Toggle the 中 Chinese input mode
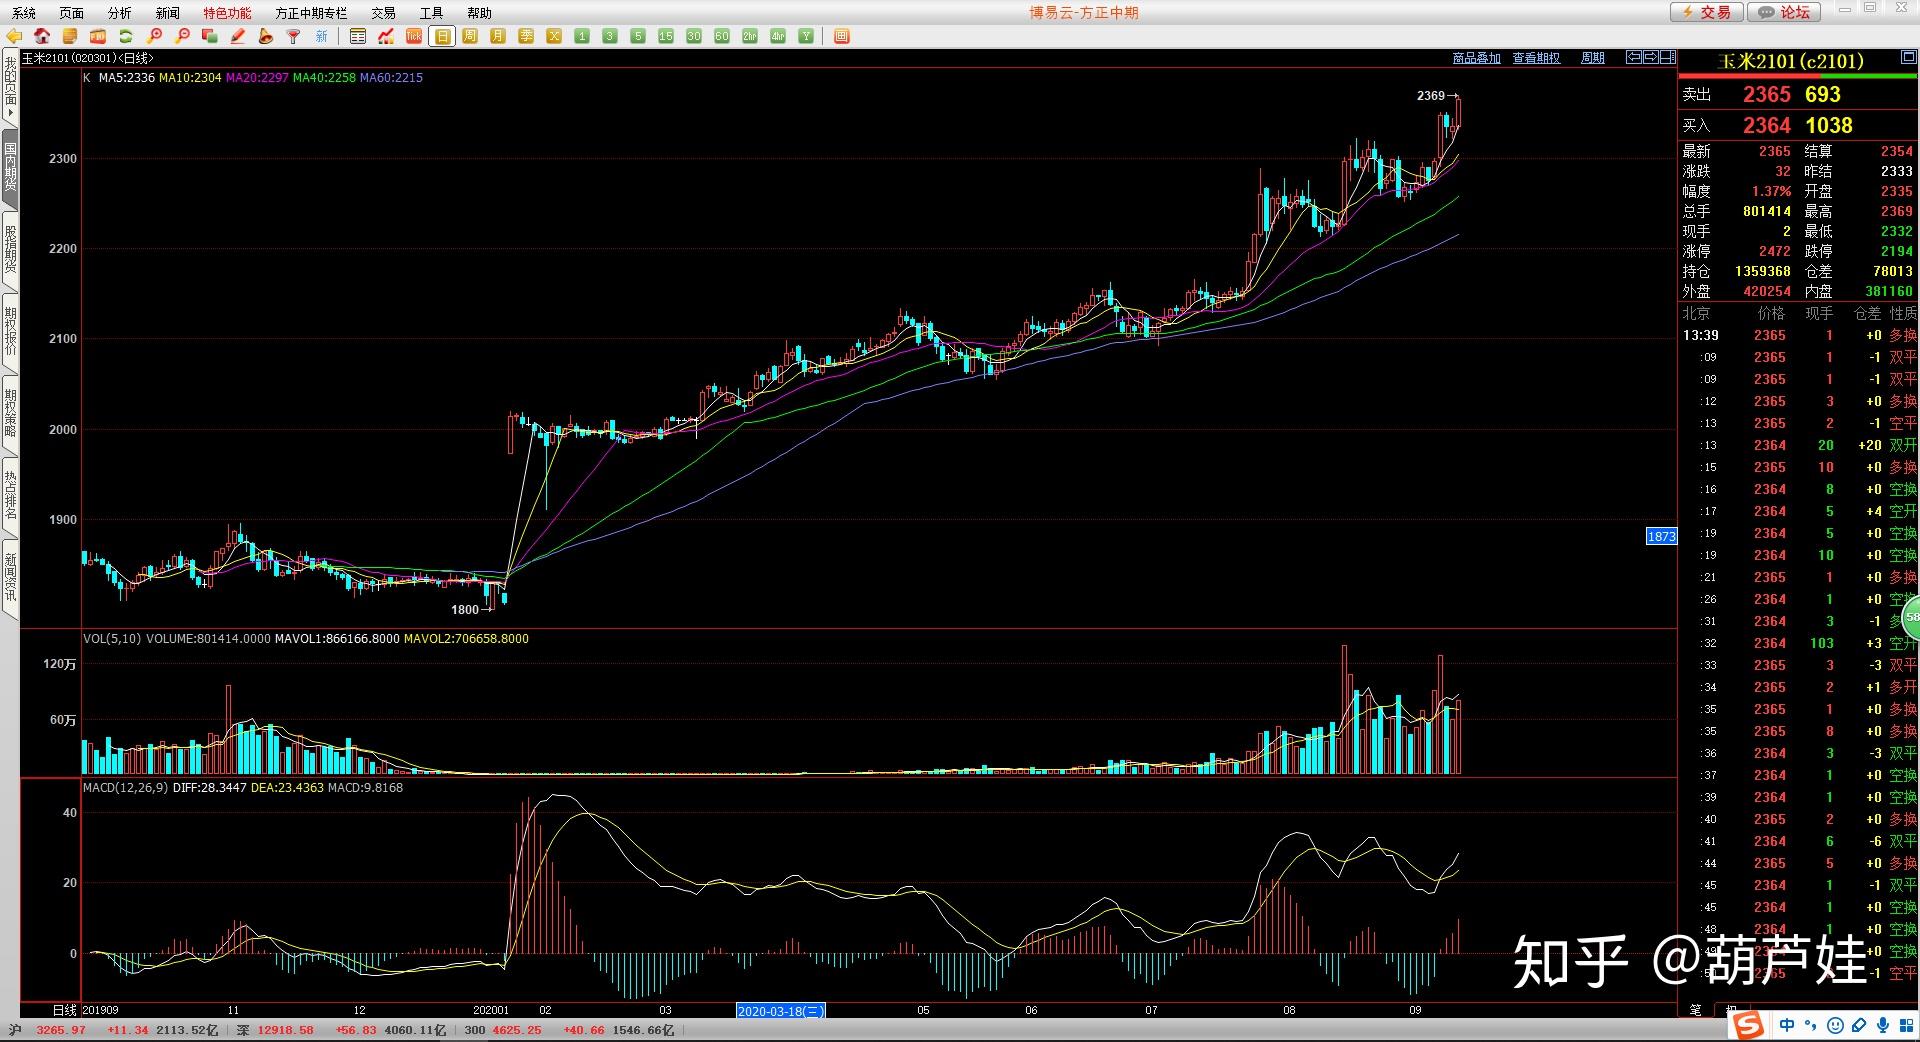Image resolution: width=1920 pixels, height=1042 pixels. click(1787, 1025)
